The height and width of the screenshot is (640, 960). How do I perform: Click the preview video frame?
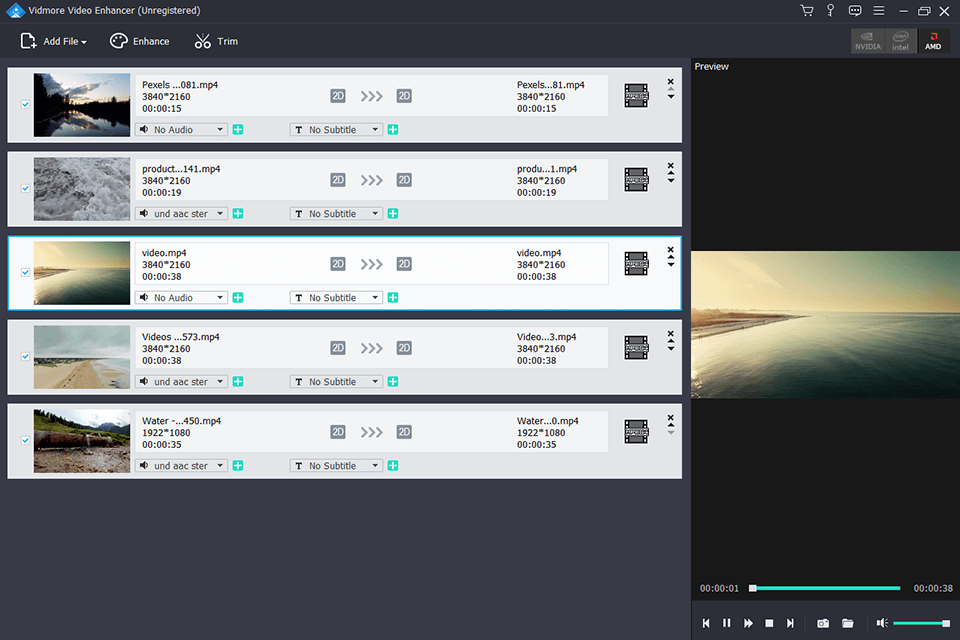click(x=825, y=325)
